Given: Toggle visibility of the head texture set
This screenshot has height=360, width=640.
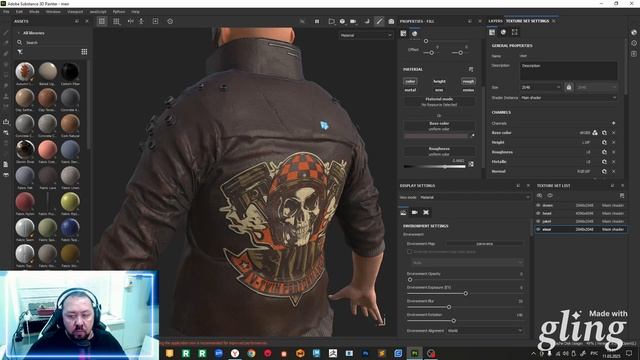Looking at the screenshot, I should [x=538, y=213].
